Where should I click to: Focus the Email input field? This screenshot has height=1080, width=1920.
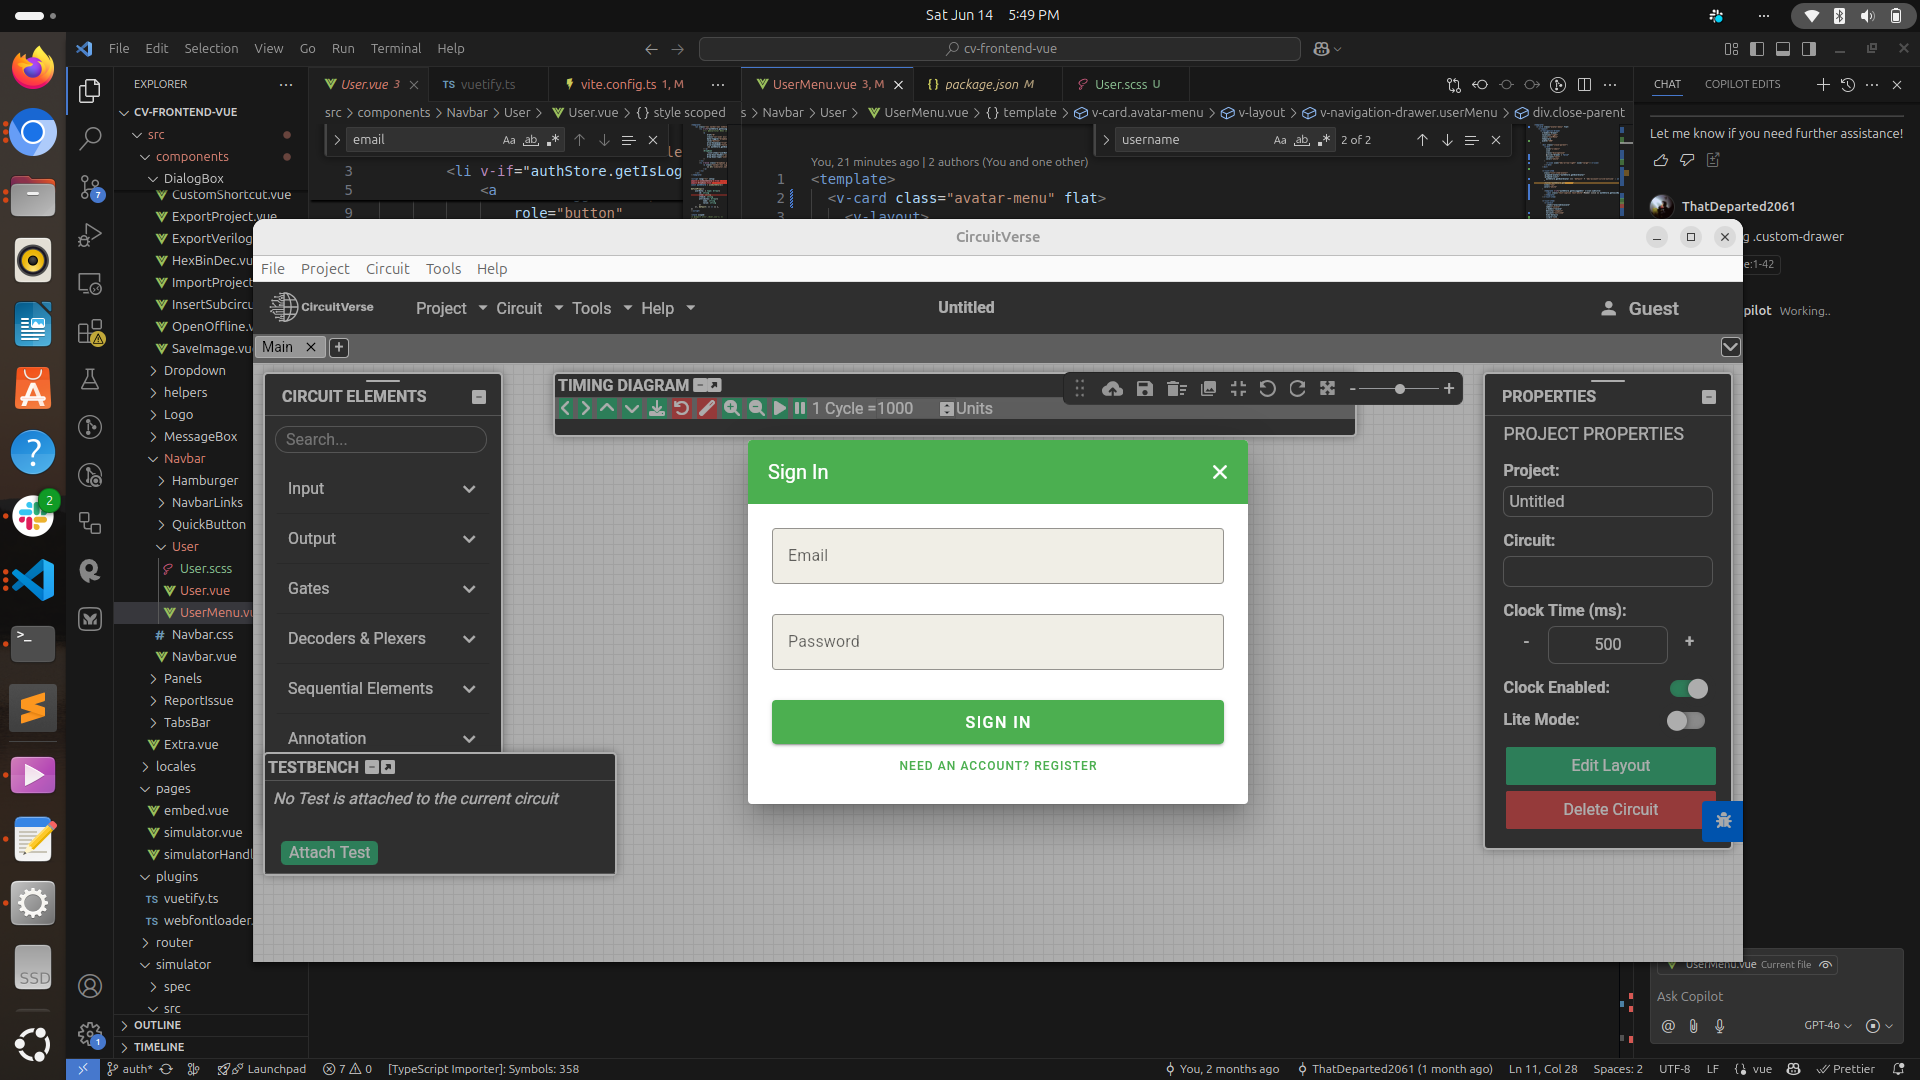[997, 555]
